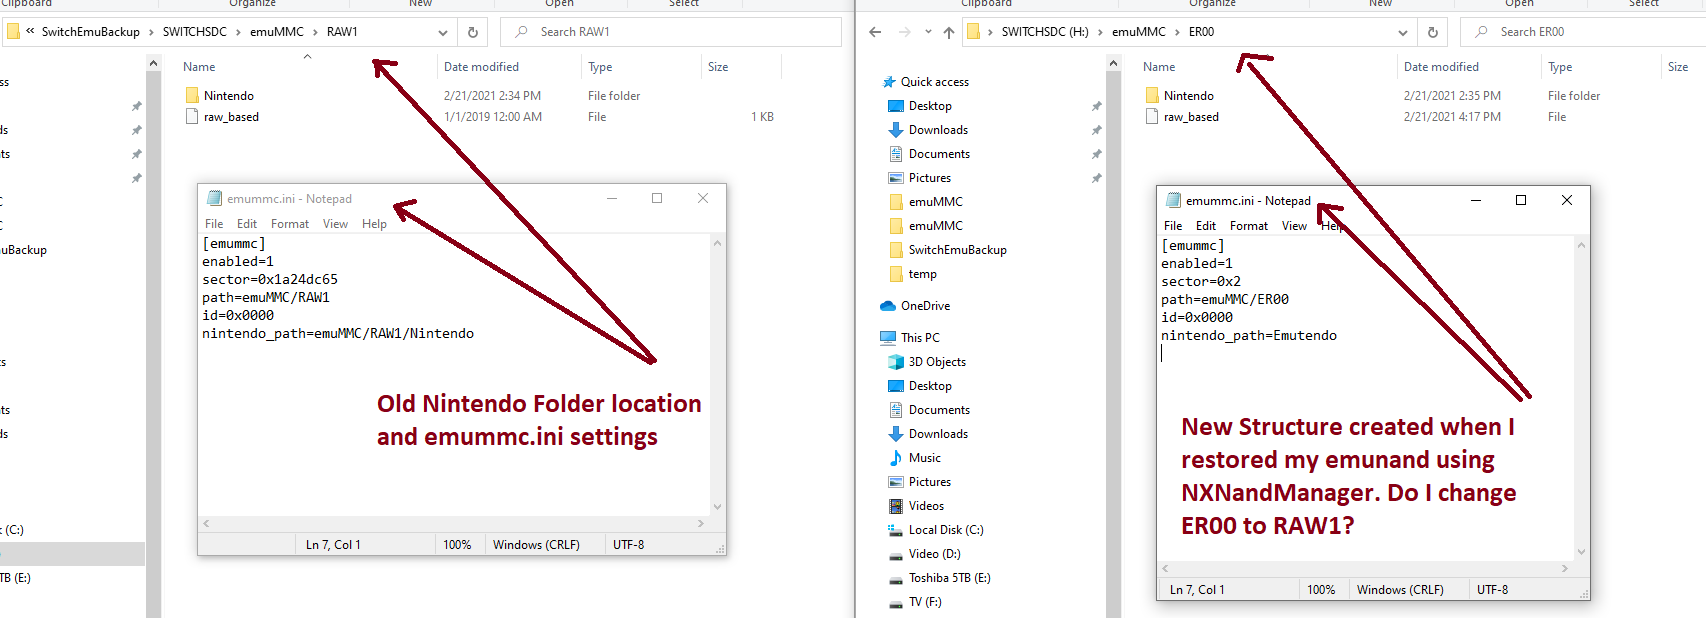Click sector=0x1a24dc65 line in left Notepad
This screenshot has height=618, width=1706.
coord(270,280)
